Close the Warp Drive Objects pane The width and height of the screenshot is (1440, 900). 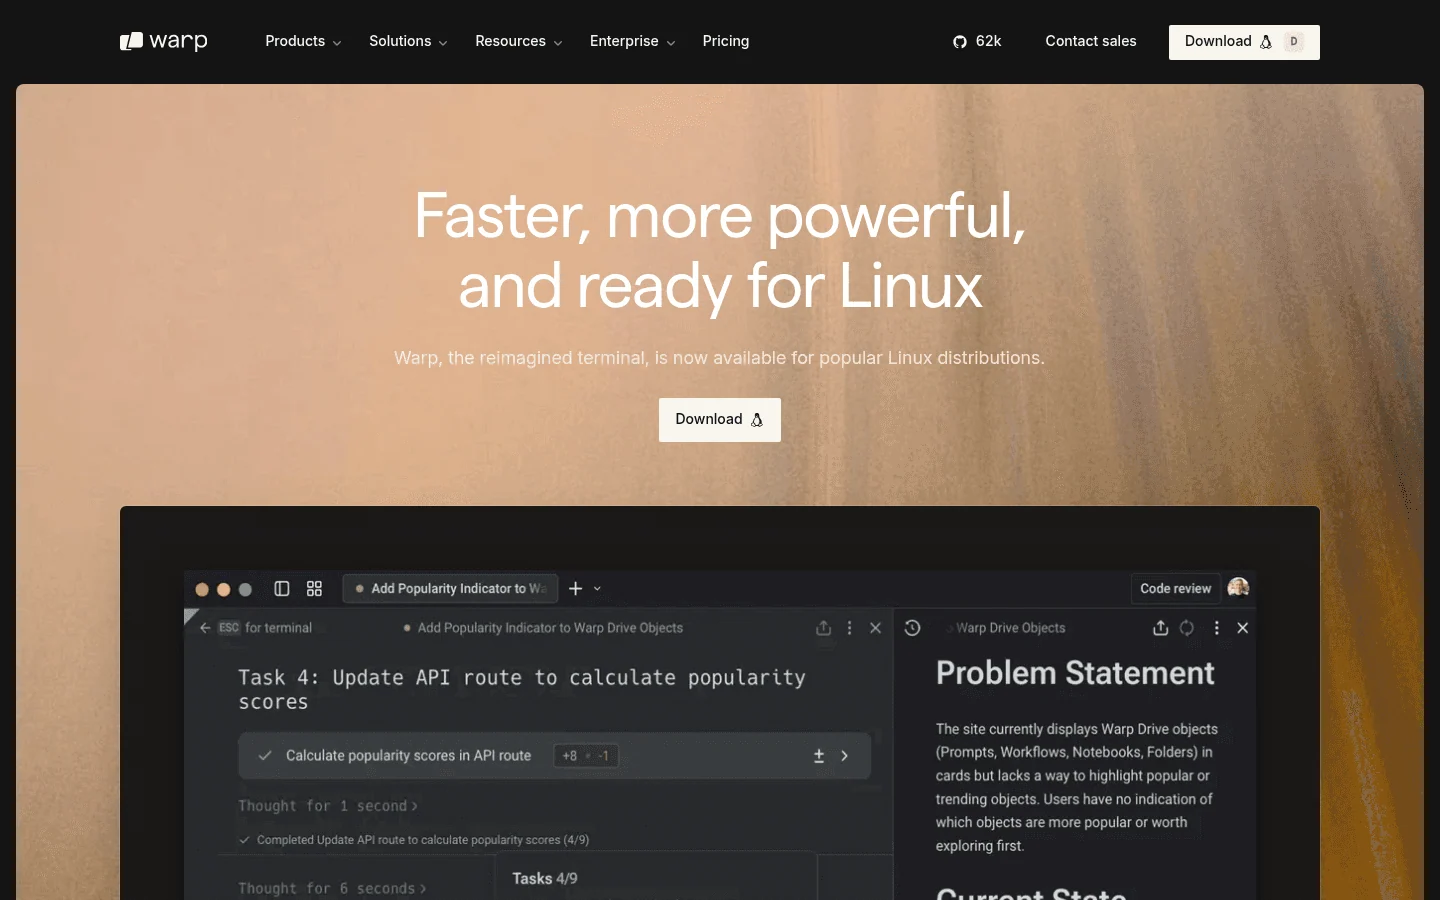coord(1243,628)
